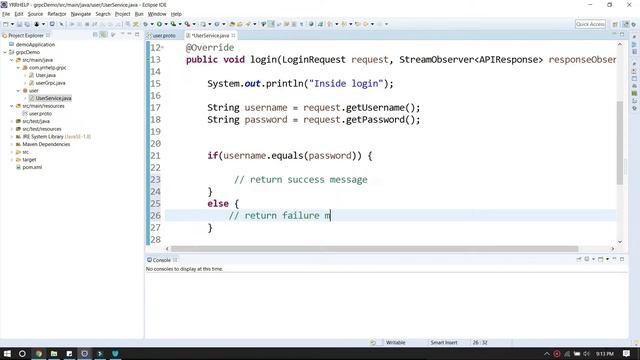Open File Explorer from the taskbar
This screenshot has width=640, height=360.
pyautogui.click(x=54, y=353)
